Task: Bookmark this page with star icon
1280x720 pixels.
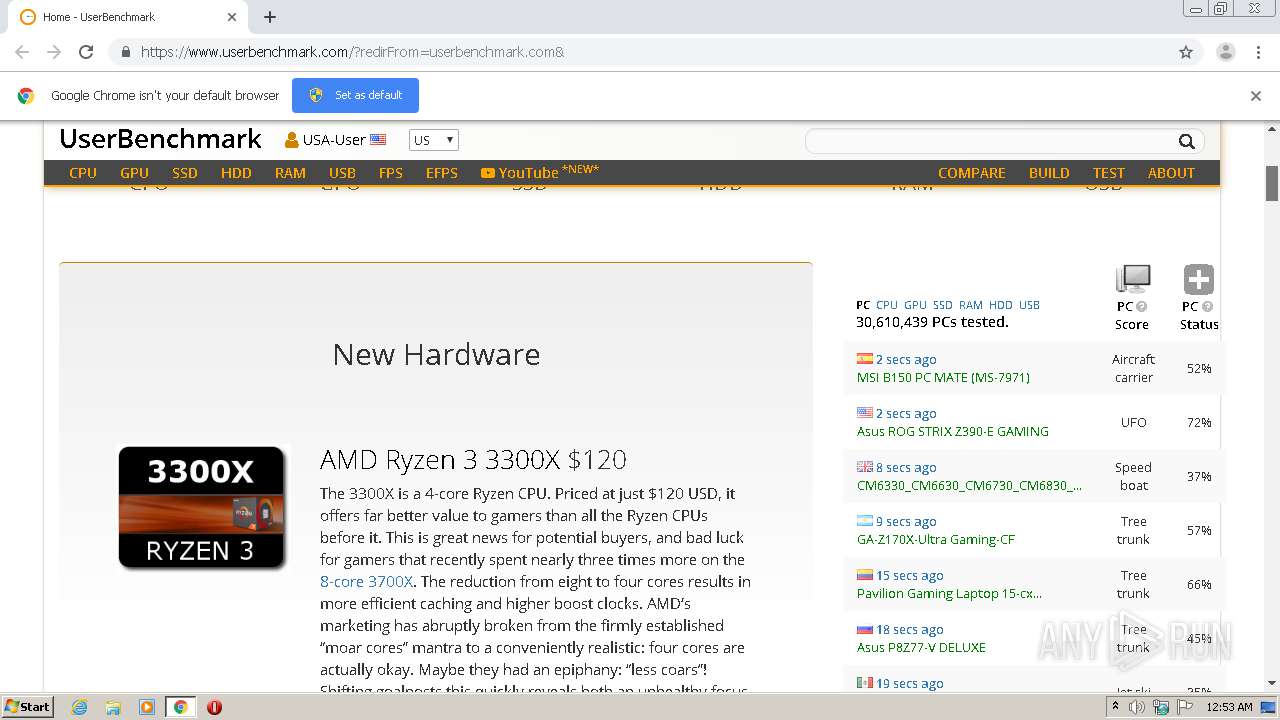Action: coord(1186,52)
